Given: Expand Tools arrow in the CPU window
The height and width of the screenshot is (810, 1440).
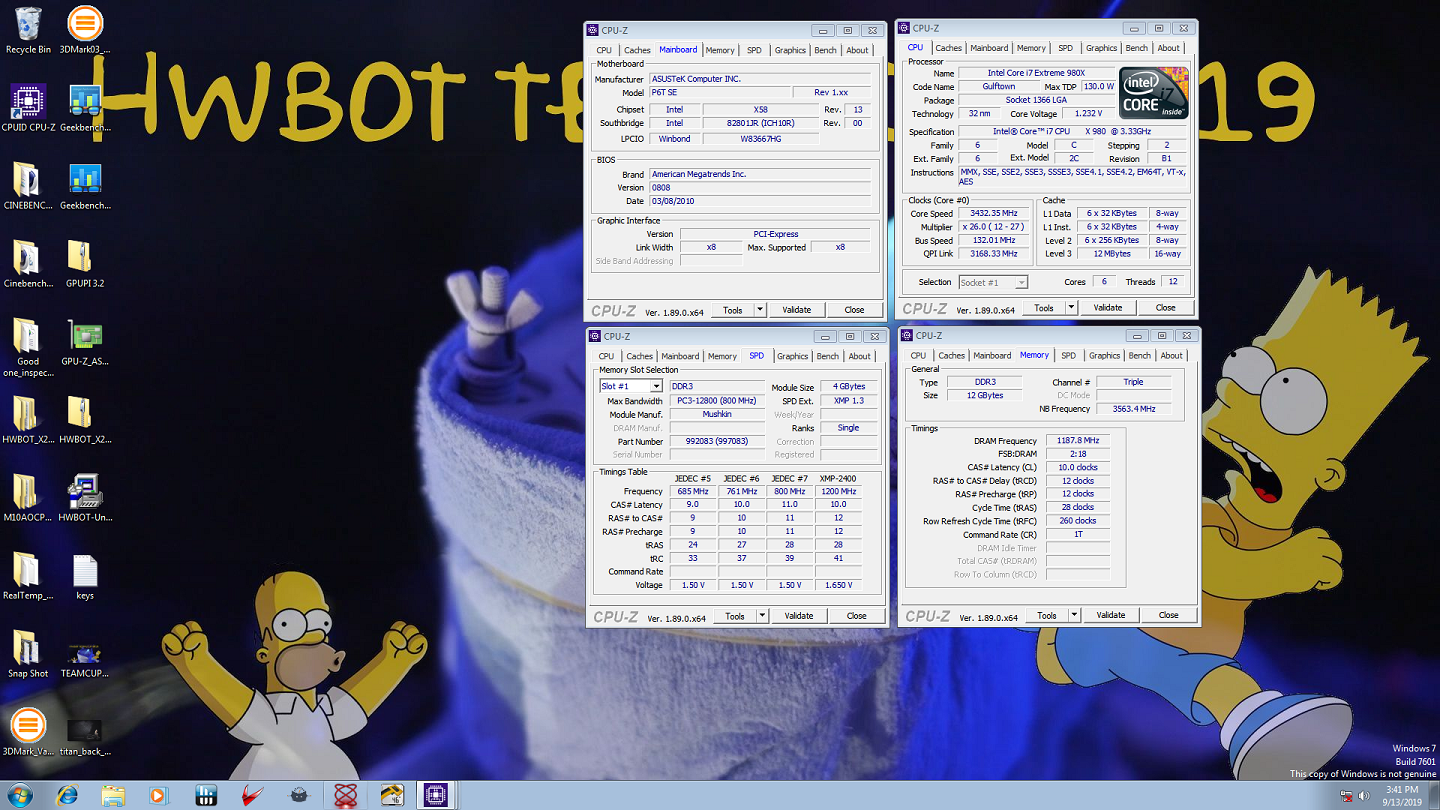Looking at the screenshot, I should 1071,308.
